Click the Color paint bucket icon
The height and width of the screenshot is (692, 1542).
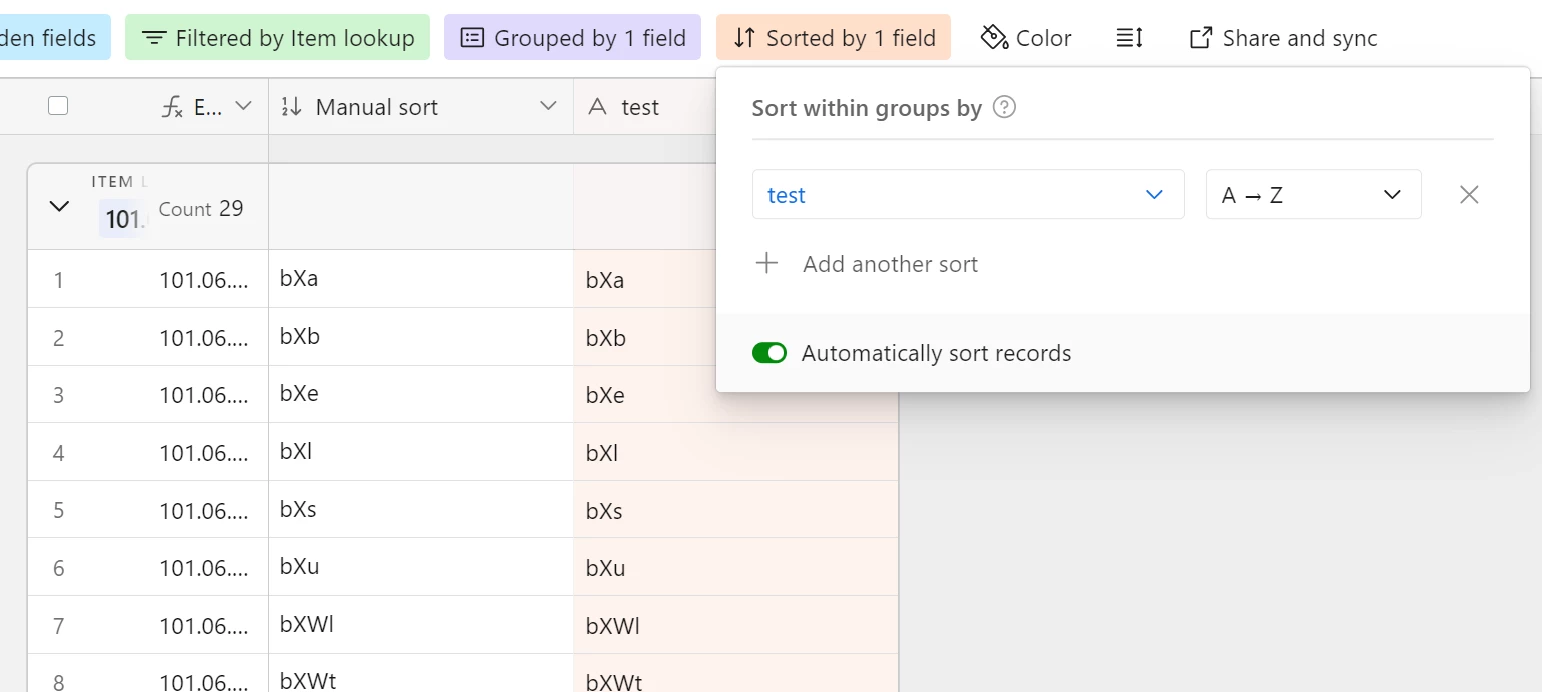click(x=994, y=38)
